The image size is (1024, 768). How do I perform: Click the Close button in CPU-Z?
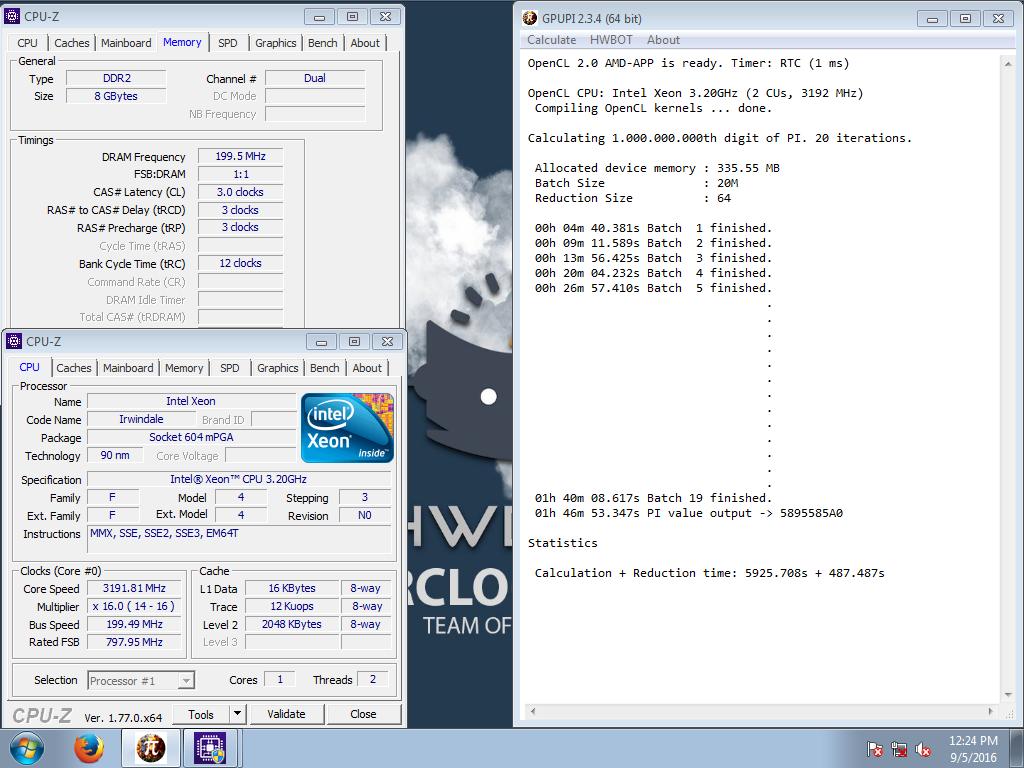click(363, 714)
